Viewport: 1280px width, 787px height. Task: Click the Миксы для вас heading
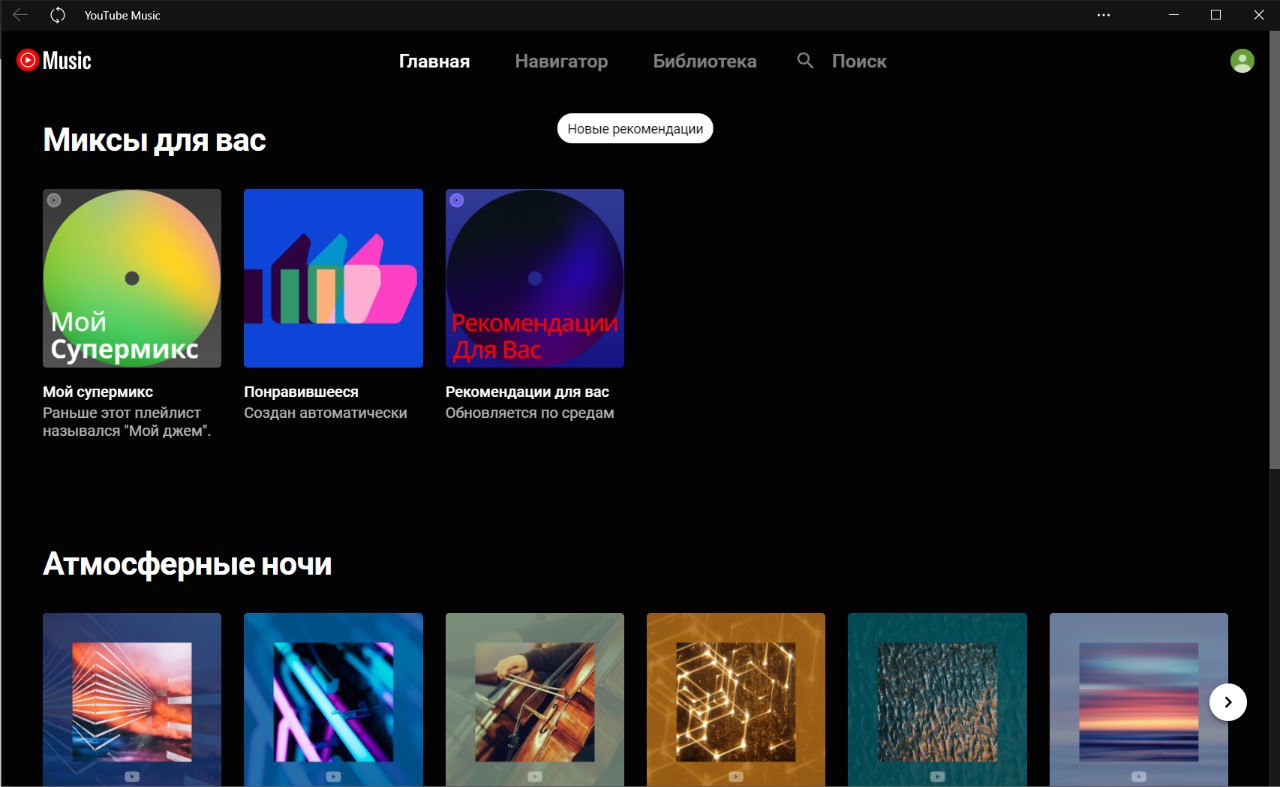click(154, 140)
